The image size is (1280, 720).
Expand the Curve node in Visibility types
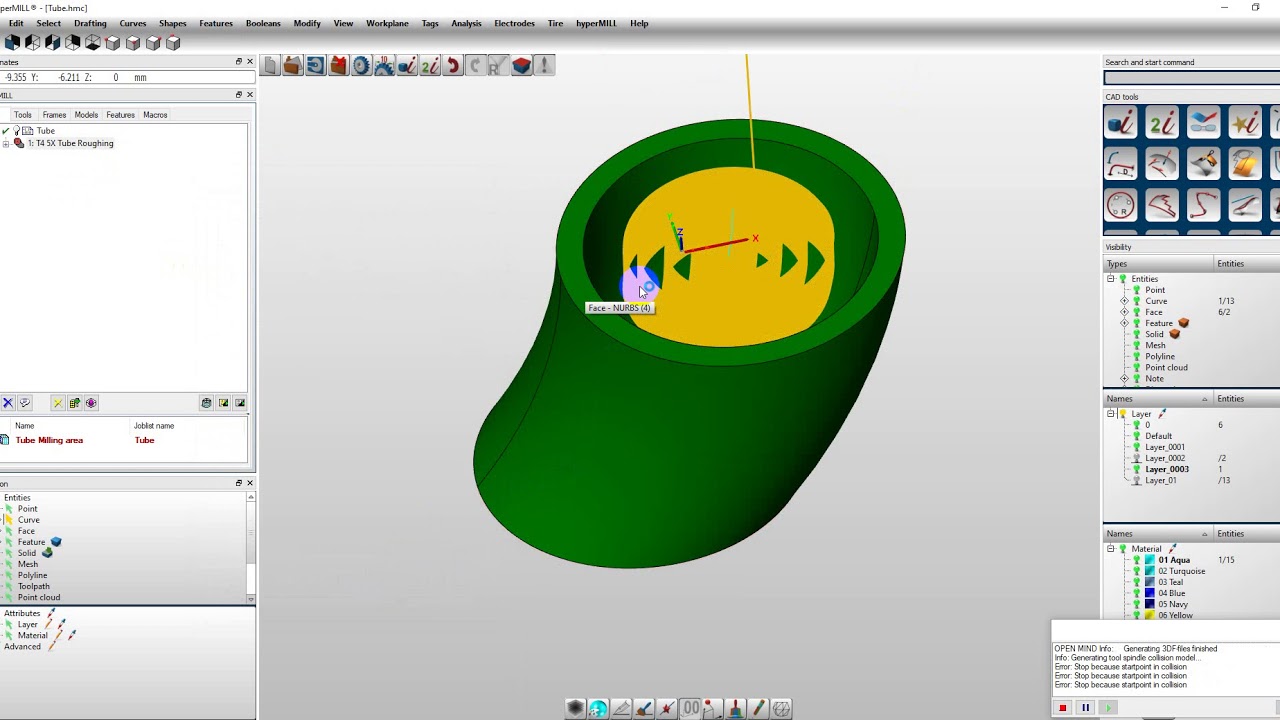coord(1124,301)
